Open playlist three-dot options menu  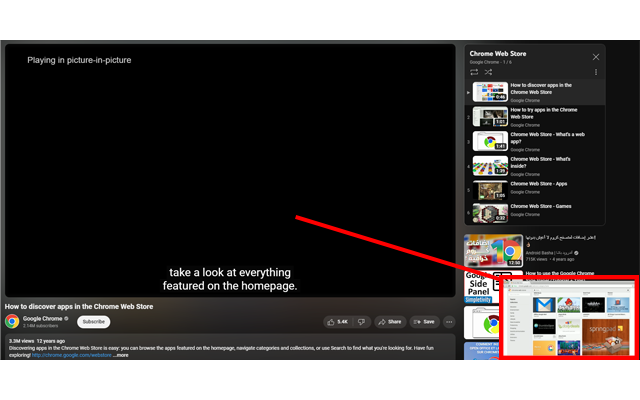pyautogui.click(x=596, y=72)
